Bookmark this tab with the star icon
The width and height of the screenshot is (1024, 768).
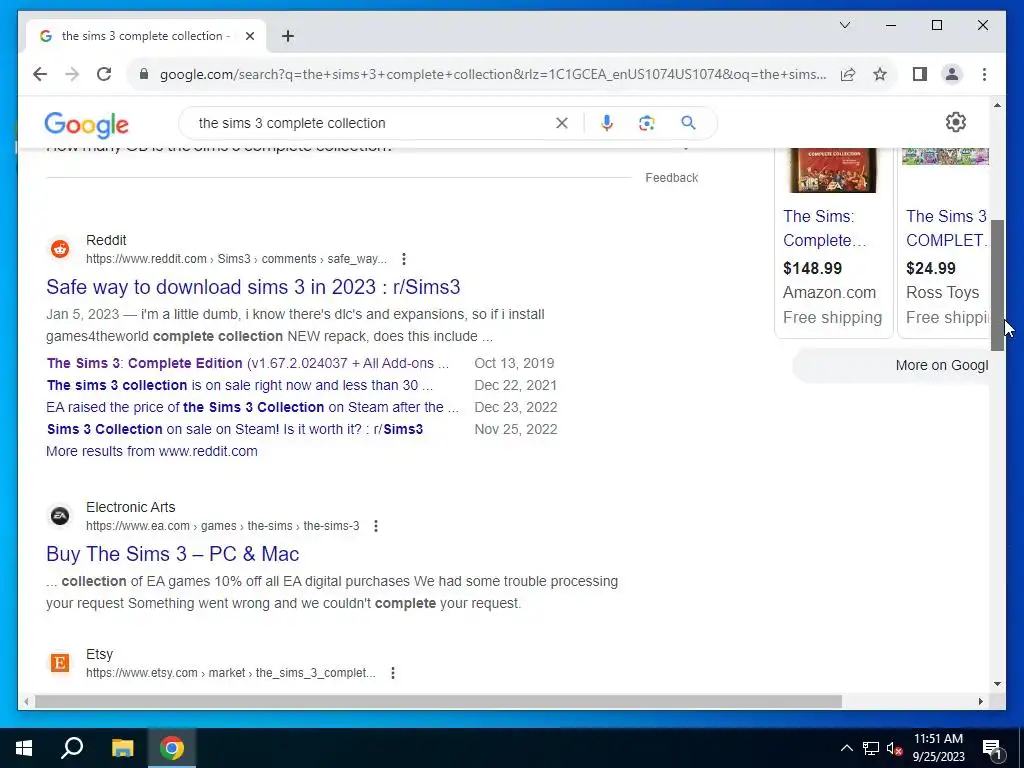point(880,74)
